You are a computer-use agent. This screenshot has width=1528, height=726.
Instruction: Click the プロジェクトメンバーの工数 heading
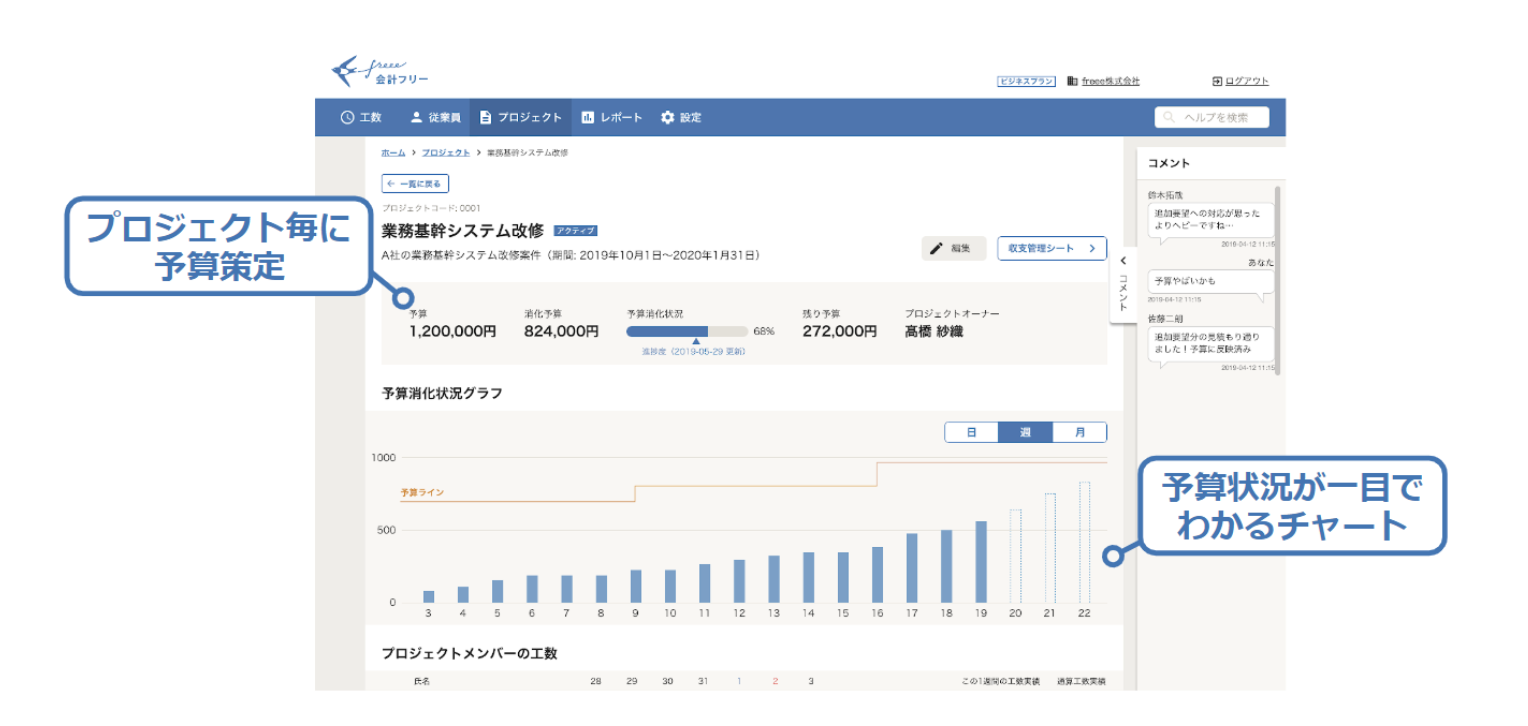tap(469, 653)
